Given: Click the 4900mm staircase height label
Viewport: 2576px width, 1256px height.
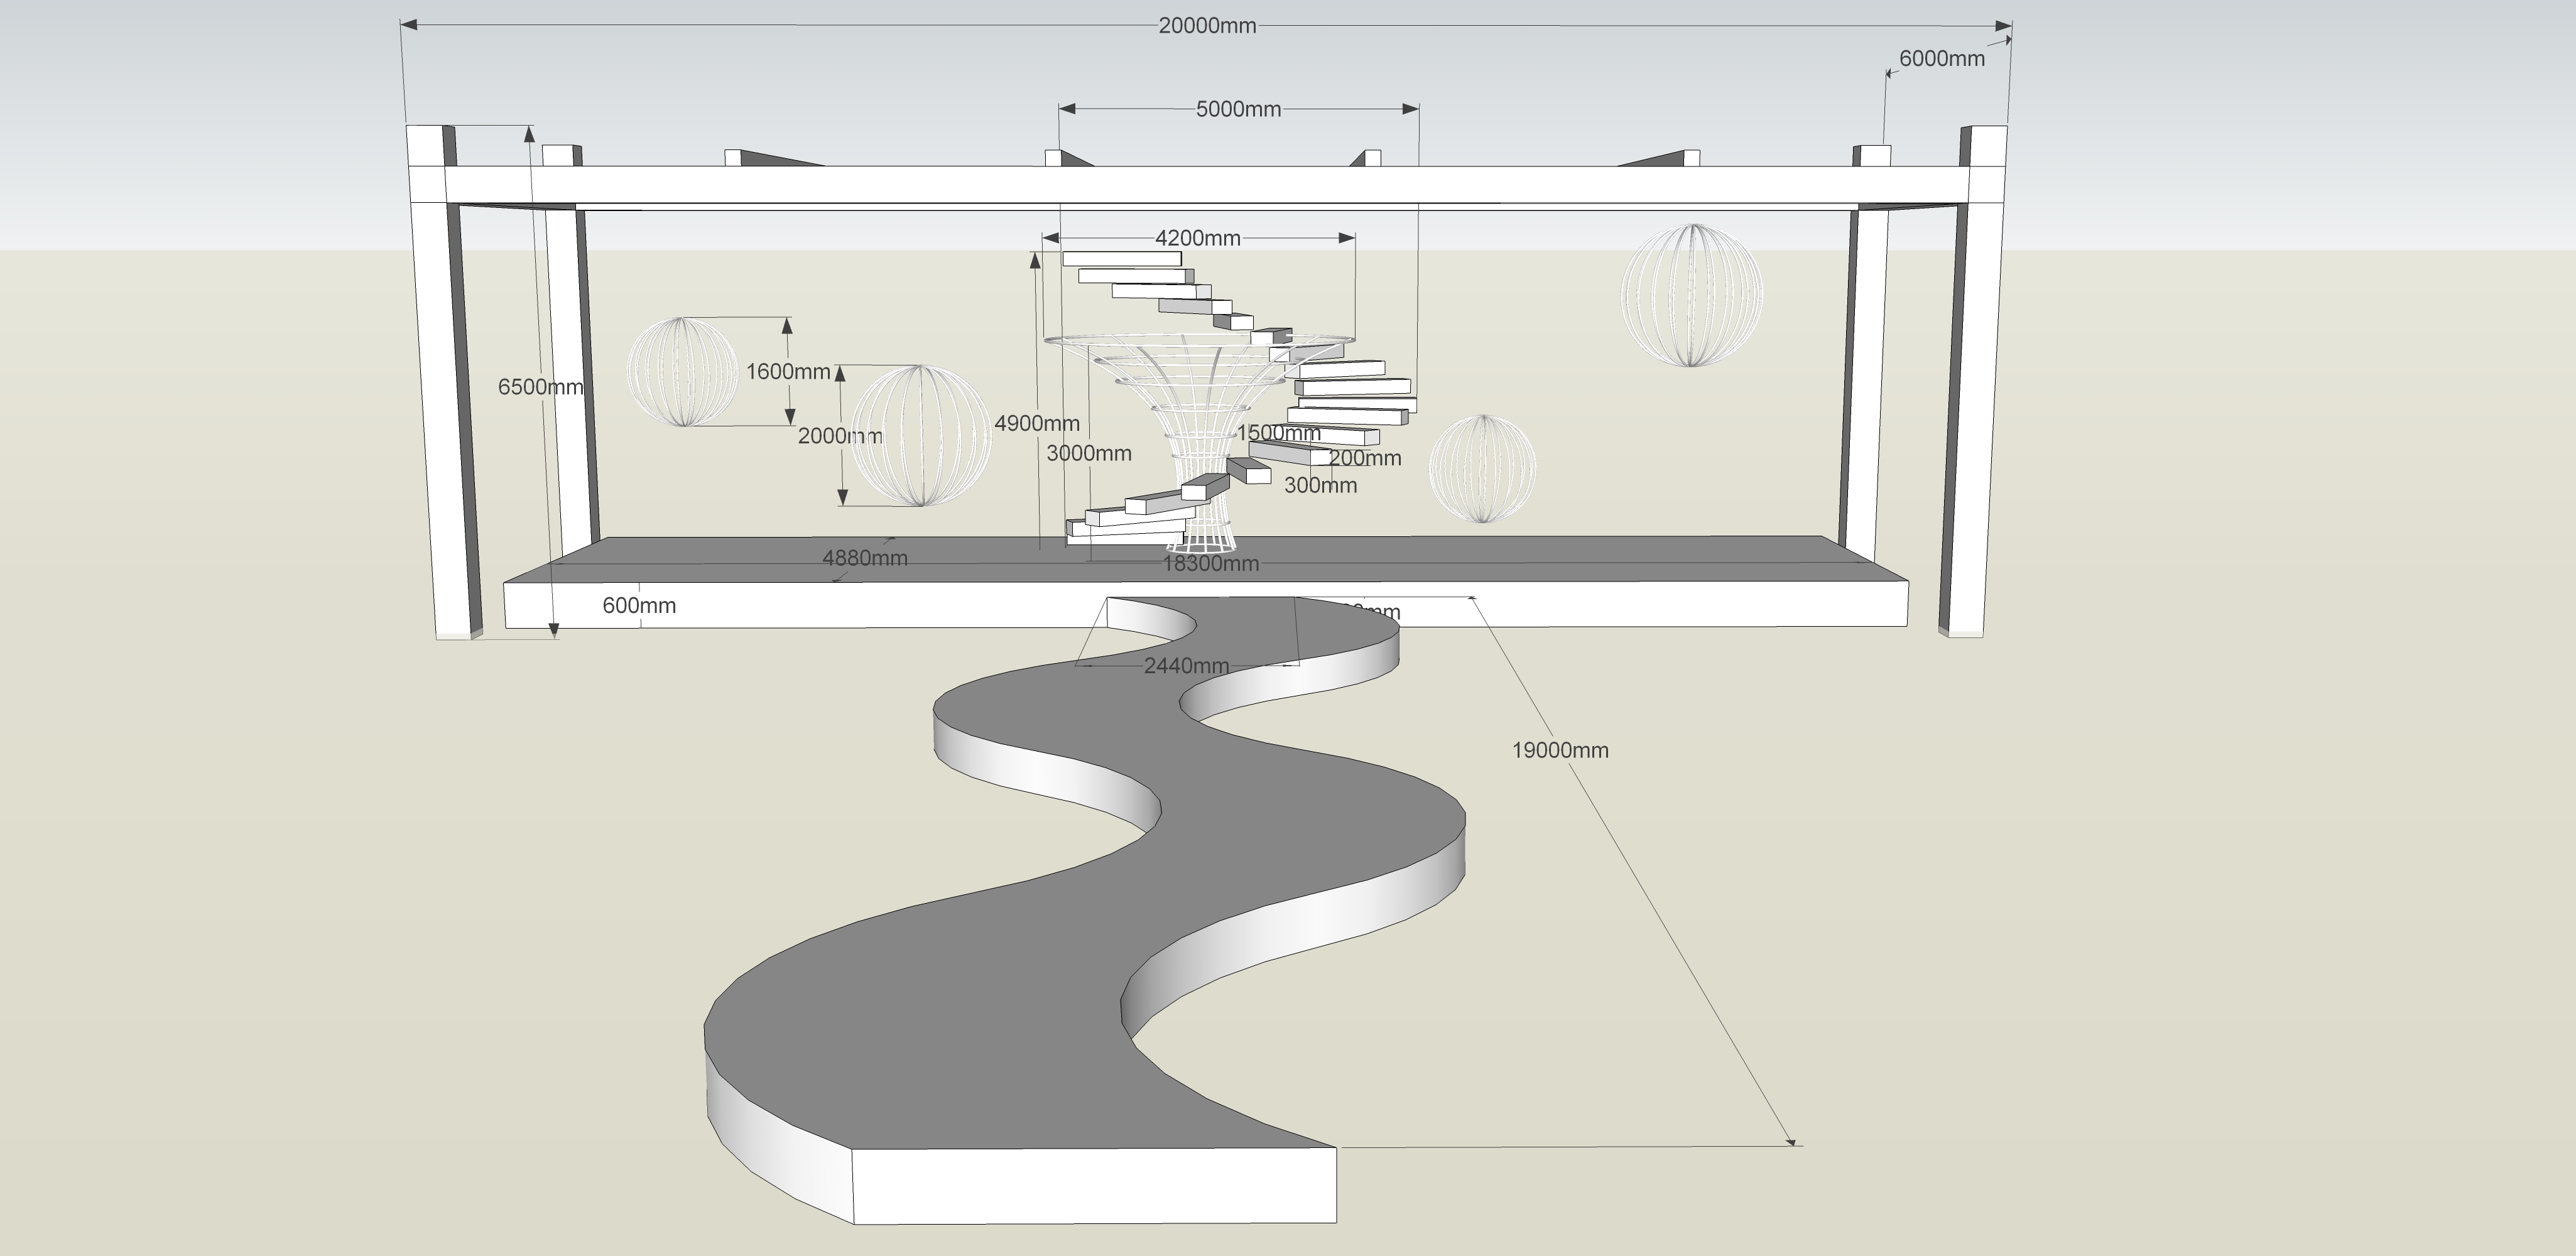Looking at the screenshot, I should (1037, 423).
